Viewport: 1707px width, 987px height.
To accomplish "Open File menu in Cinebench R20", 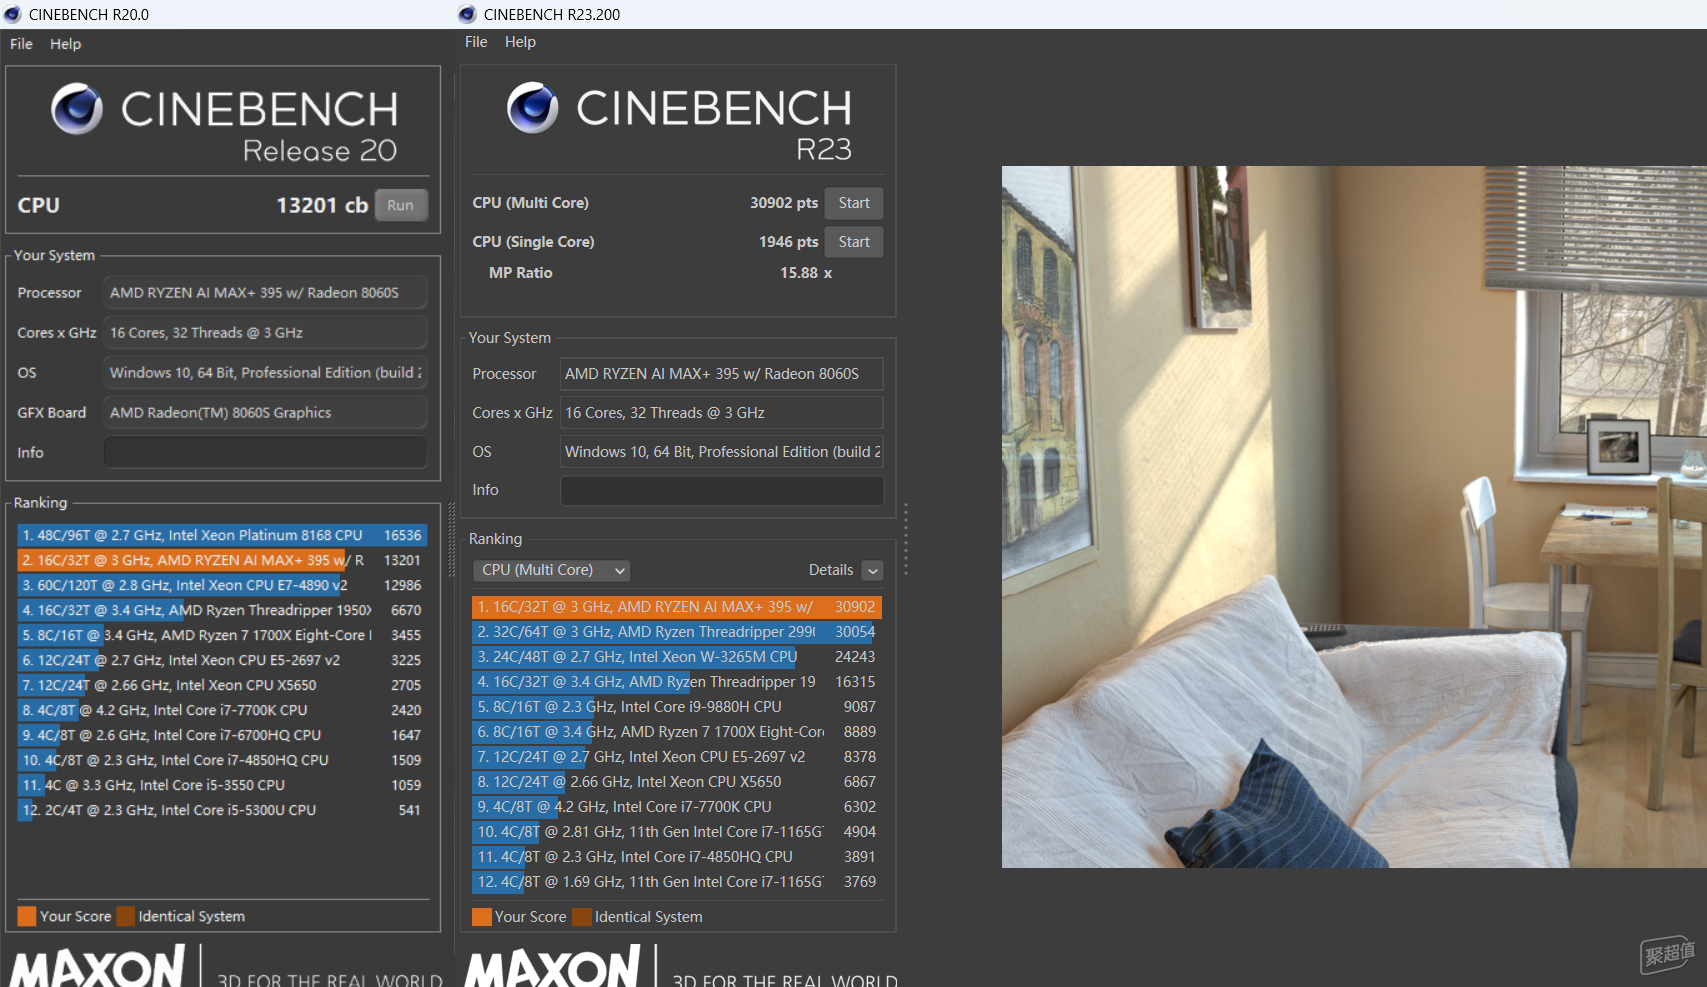I will [x=21, y=44].
